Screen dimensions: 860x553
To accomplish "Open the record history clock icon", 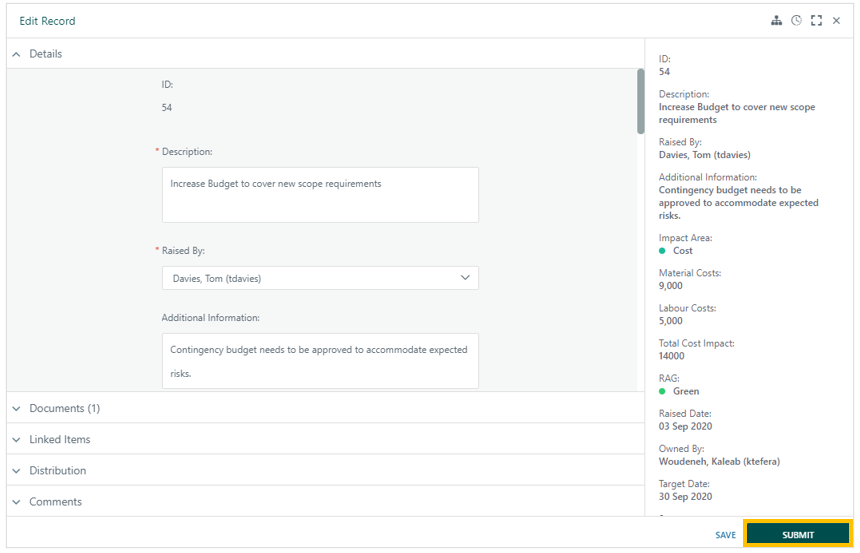I will (x=796, y=21).
